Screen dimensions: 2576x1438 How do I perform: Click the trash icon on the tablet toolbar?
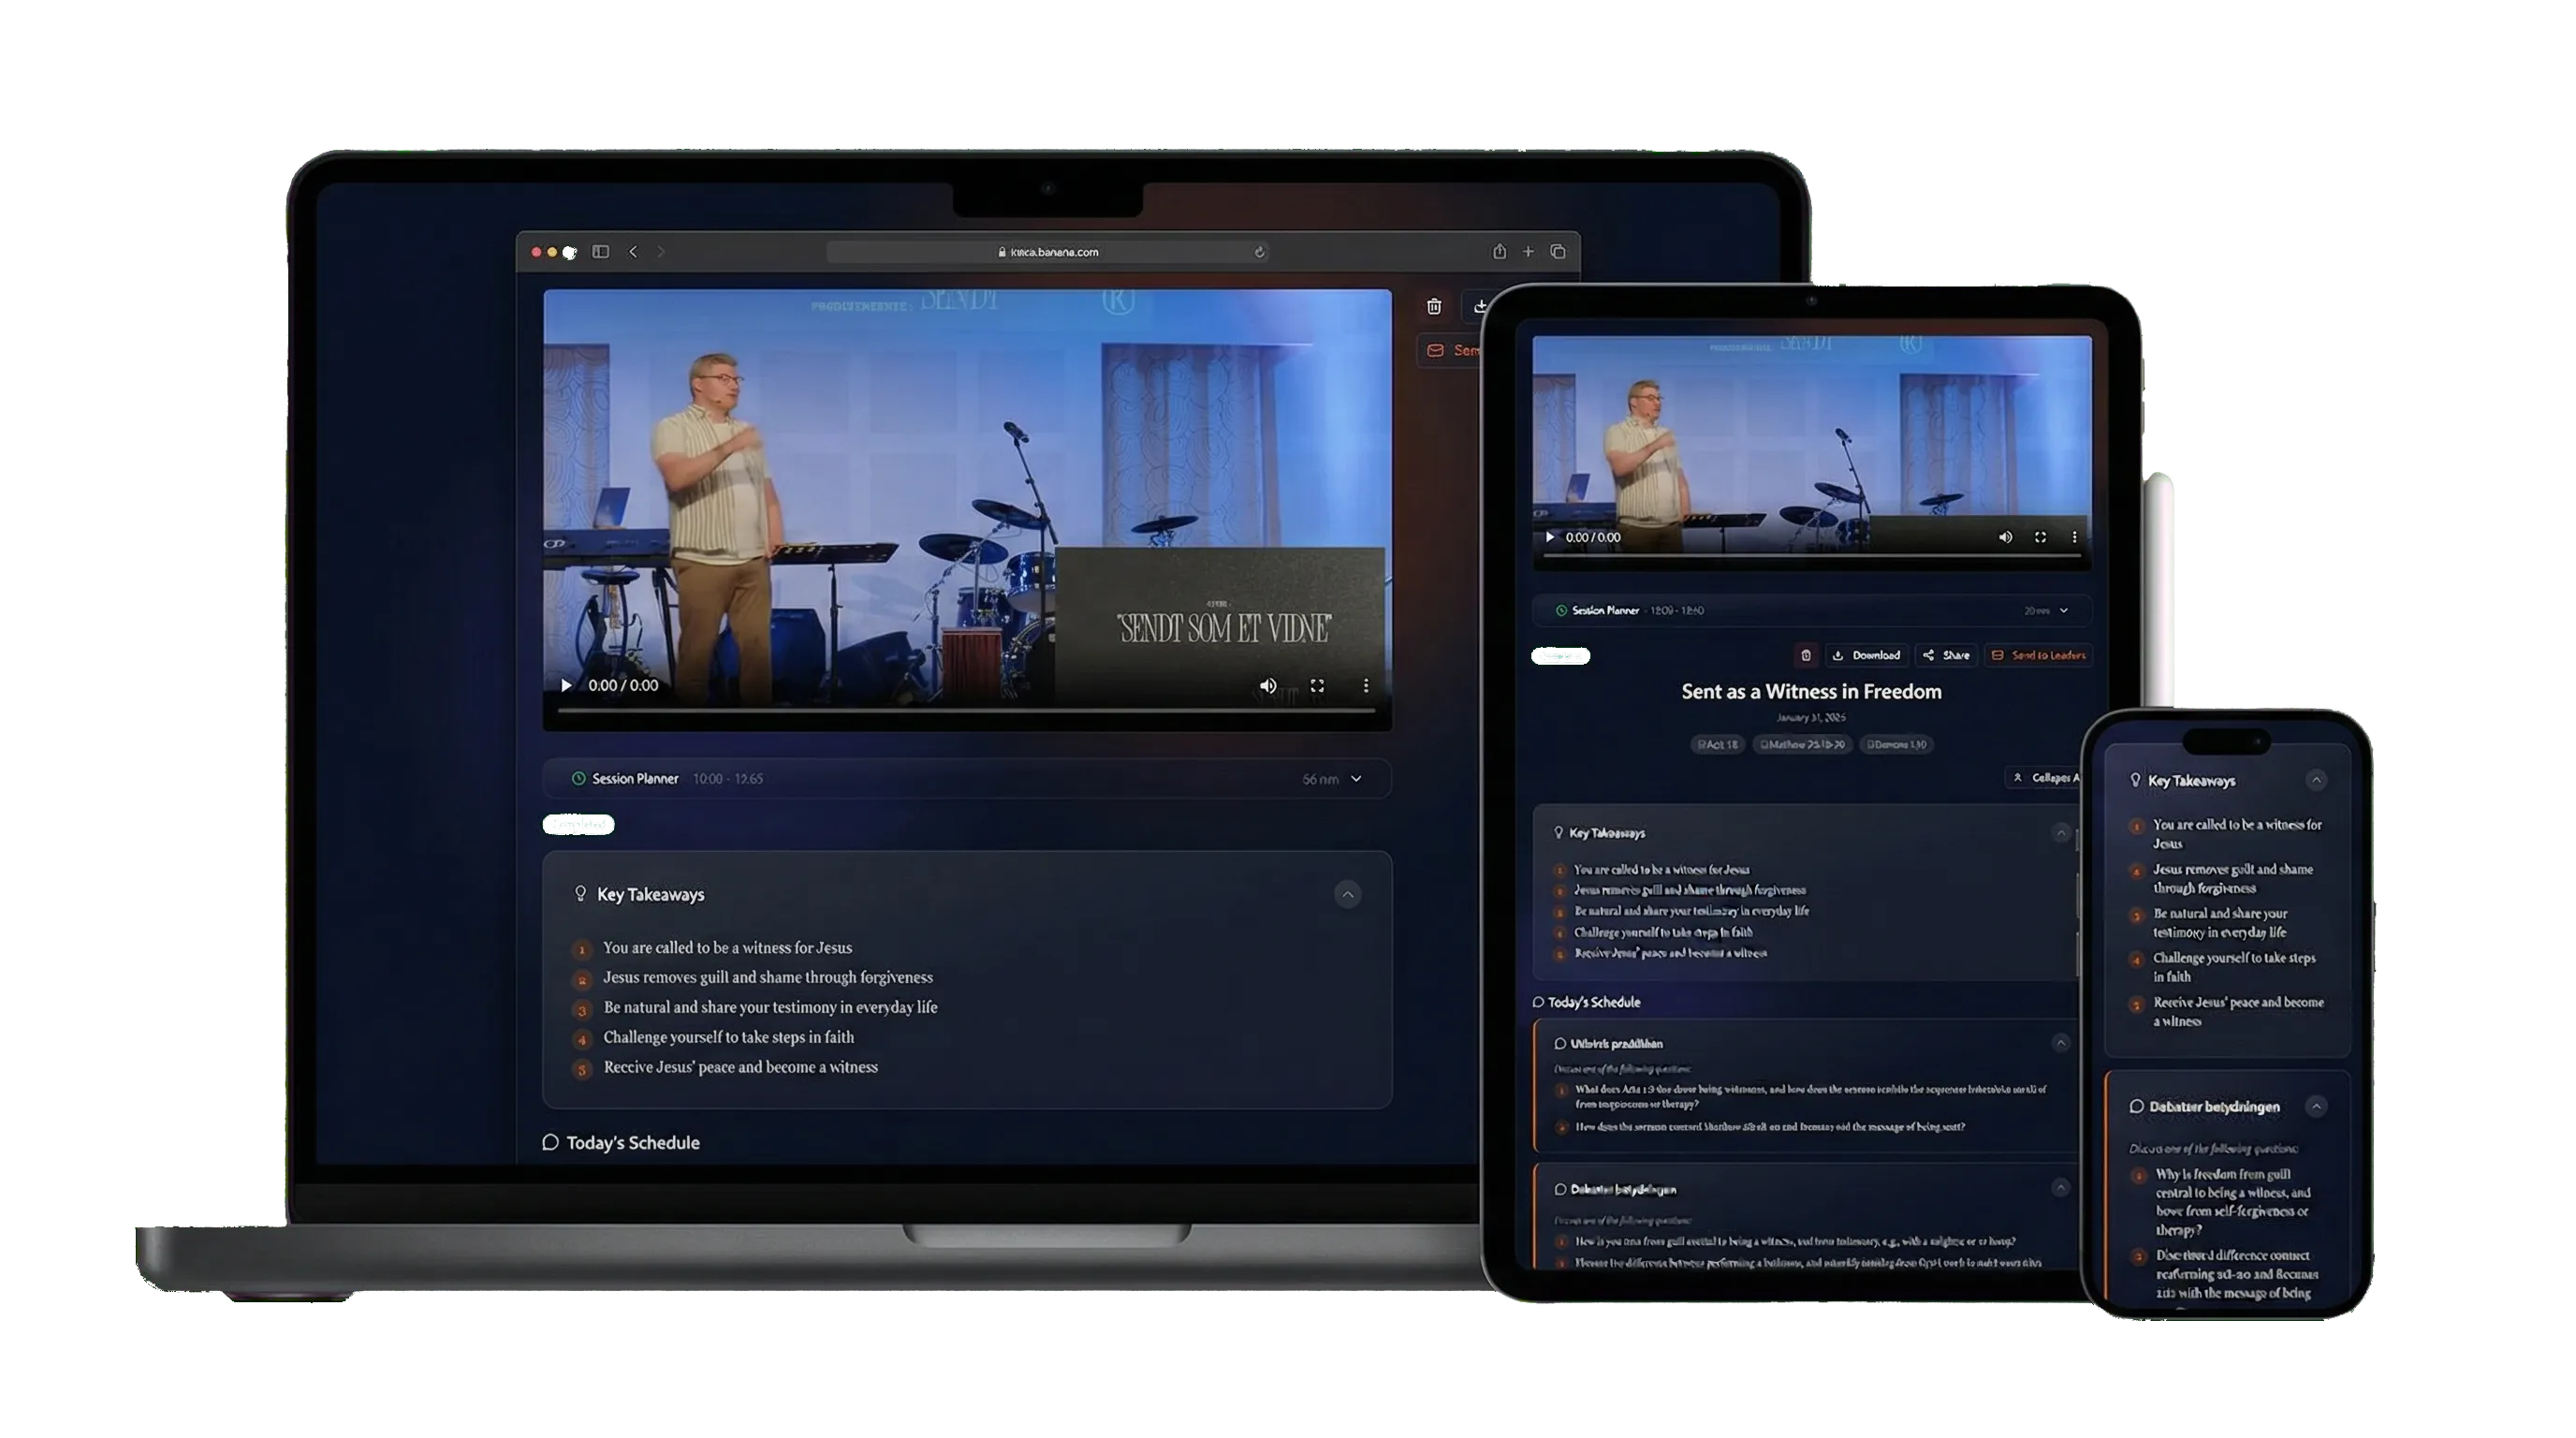click(1806, 655)
